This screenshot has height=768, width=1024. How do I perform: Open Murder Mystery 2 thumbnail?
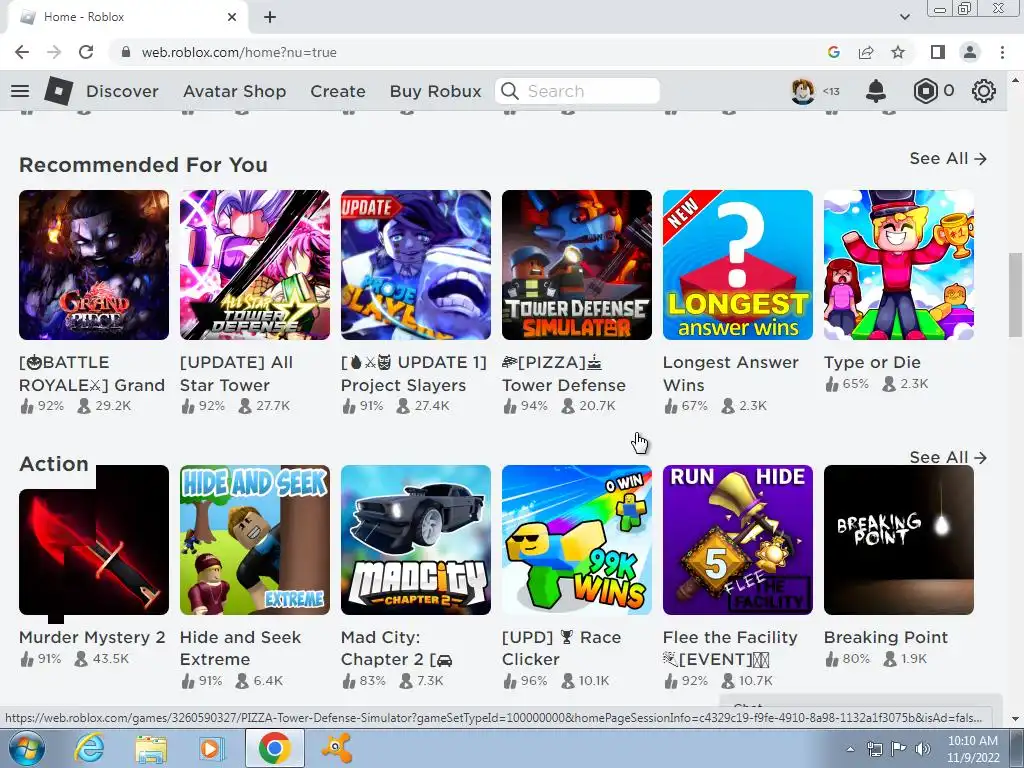coord(94,540)
